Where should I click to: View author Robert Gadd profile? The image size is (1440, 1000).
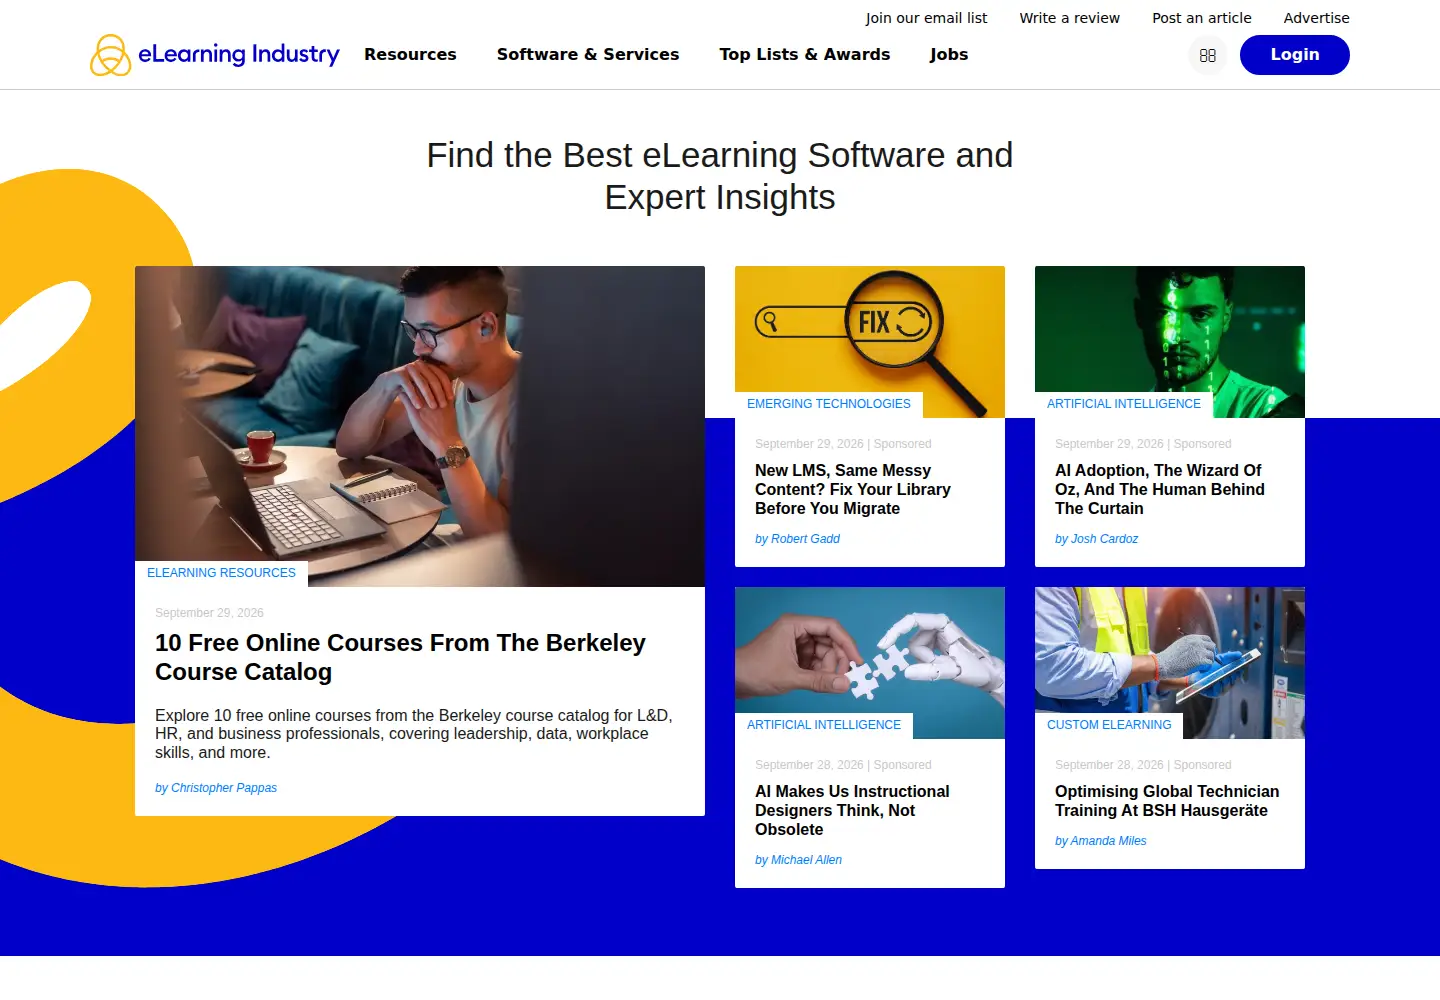tap(797, 539)
